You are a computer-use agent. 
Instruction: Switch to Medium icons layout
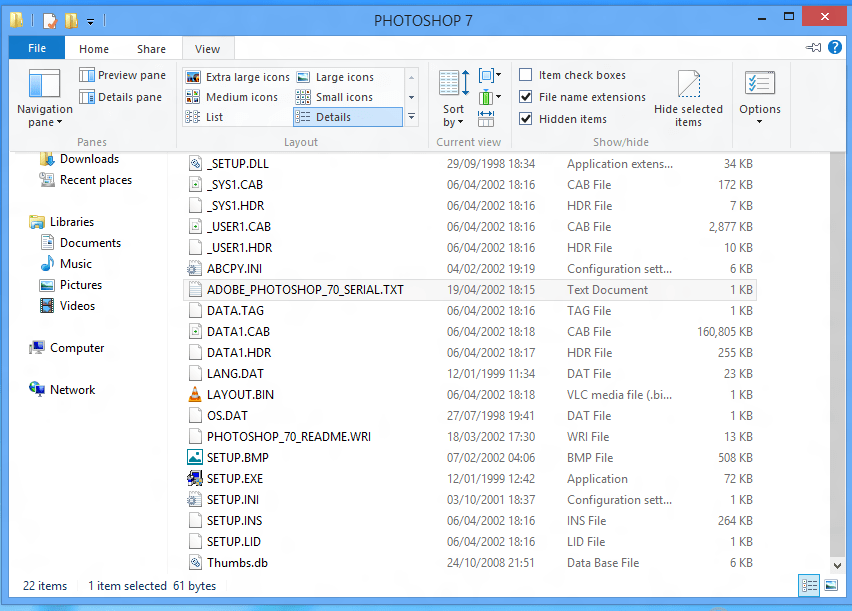coord(232,97)
